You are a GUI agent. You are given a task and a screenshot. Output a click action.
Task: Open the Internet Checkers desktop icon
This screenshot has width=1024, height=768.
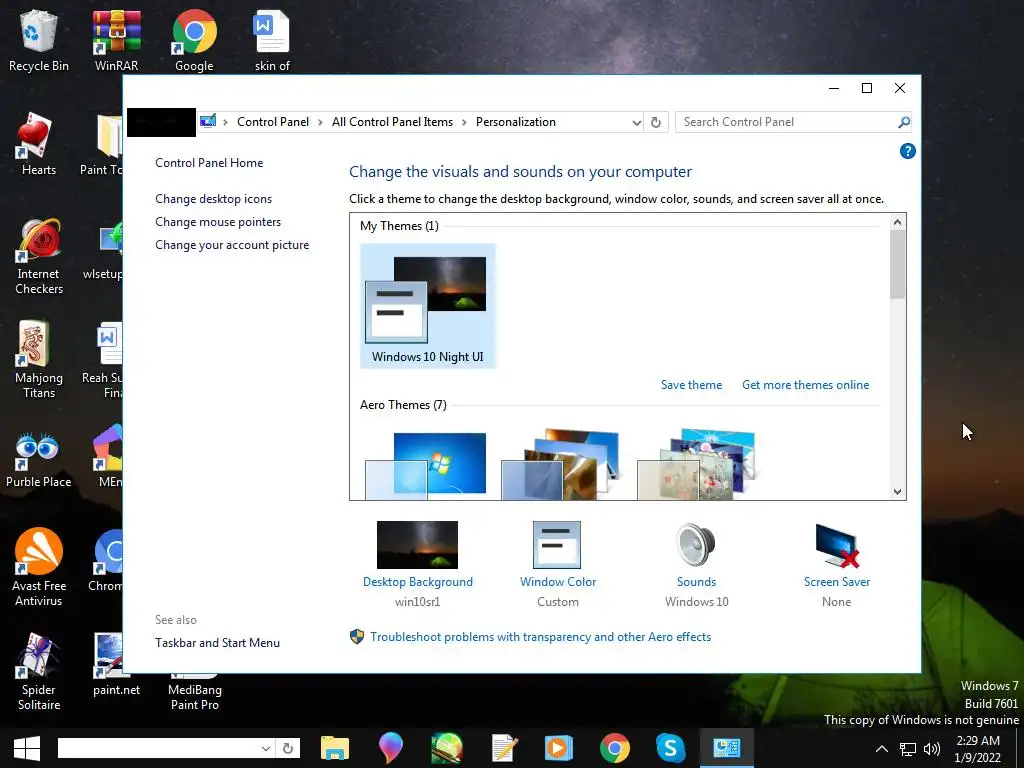pos(39,256)
